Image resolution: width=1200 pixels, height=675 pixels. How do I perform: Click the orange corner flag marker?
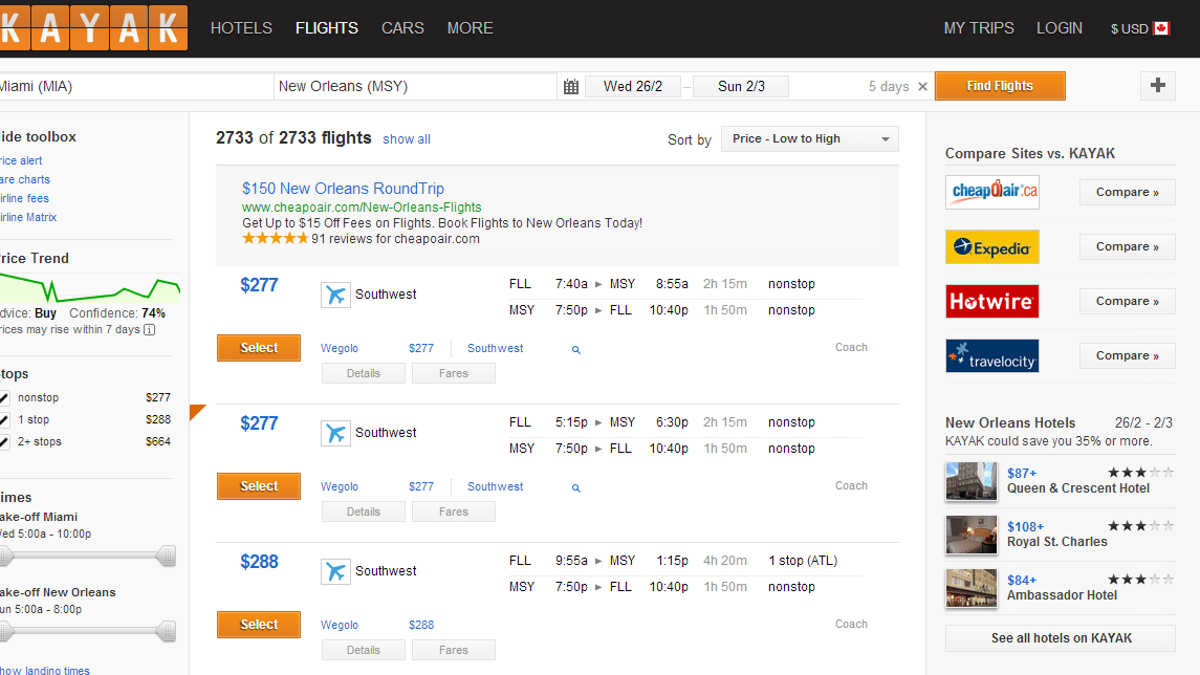coord(197,411)
